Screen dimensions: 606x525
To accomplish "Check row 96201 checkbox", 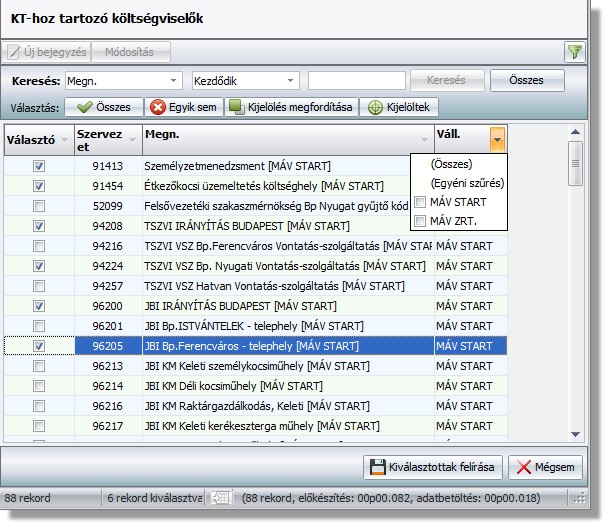I will tap(39, 326).
